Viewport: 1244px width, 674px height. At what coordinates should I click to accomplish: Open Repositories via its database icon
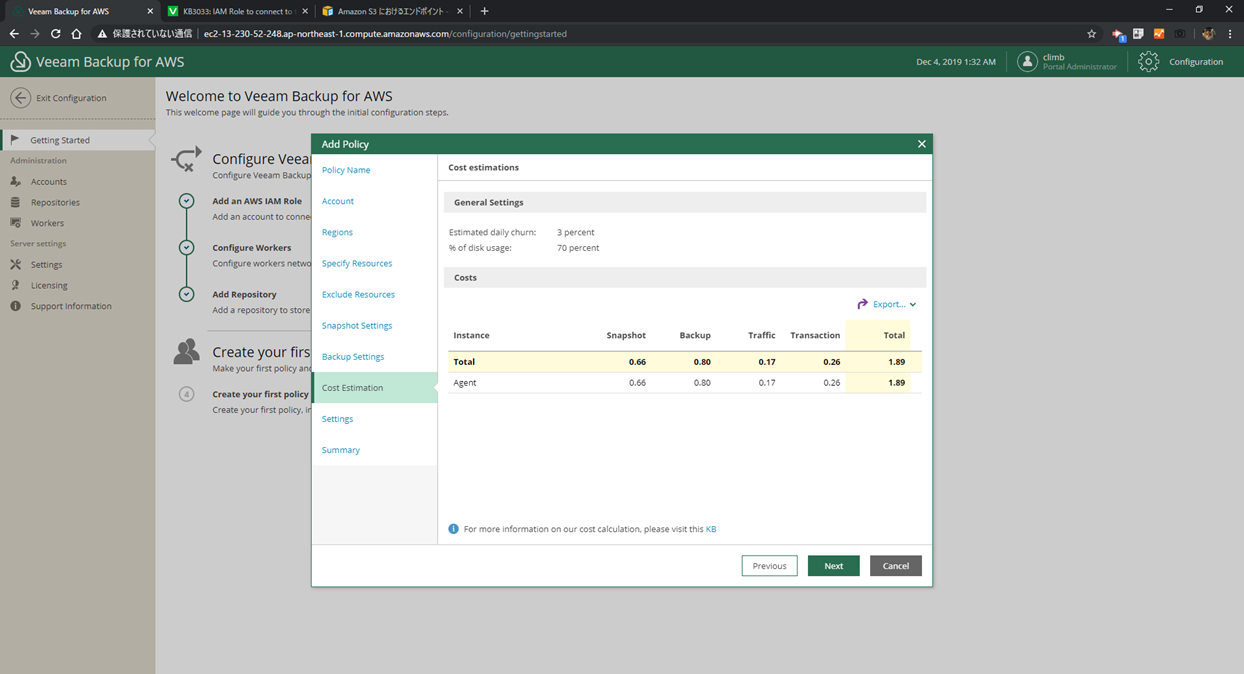[15, 202]
